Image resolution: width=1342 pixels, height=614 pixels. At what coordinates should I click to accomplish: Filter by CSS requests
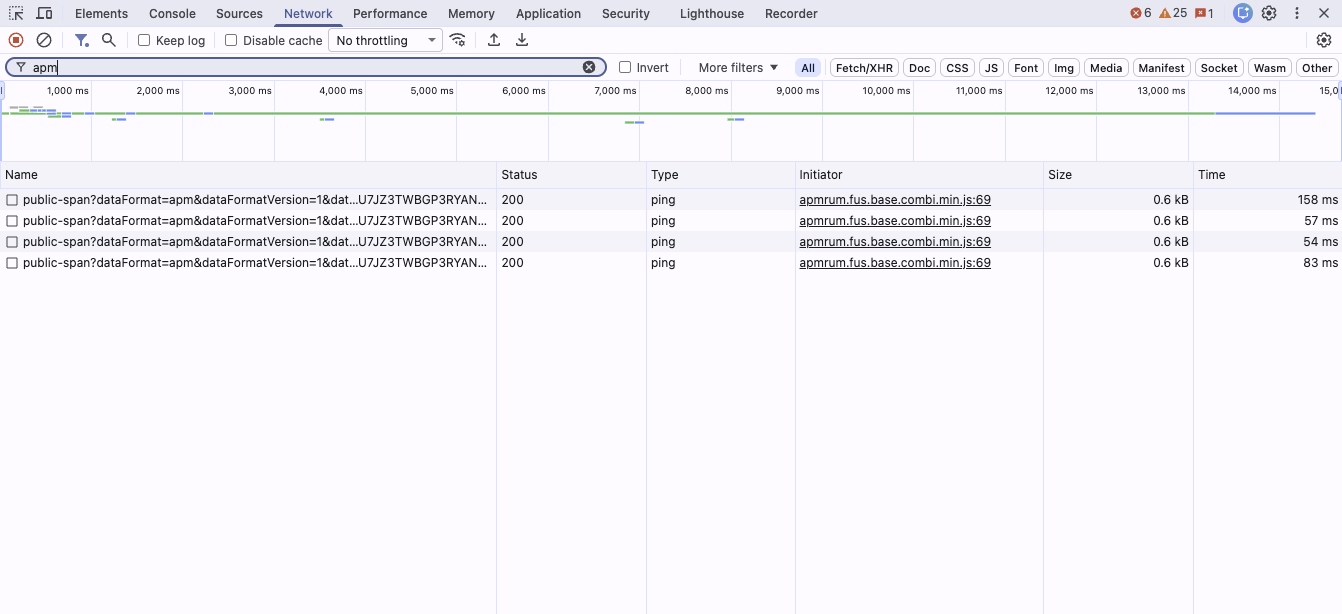(957, 68)
